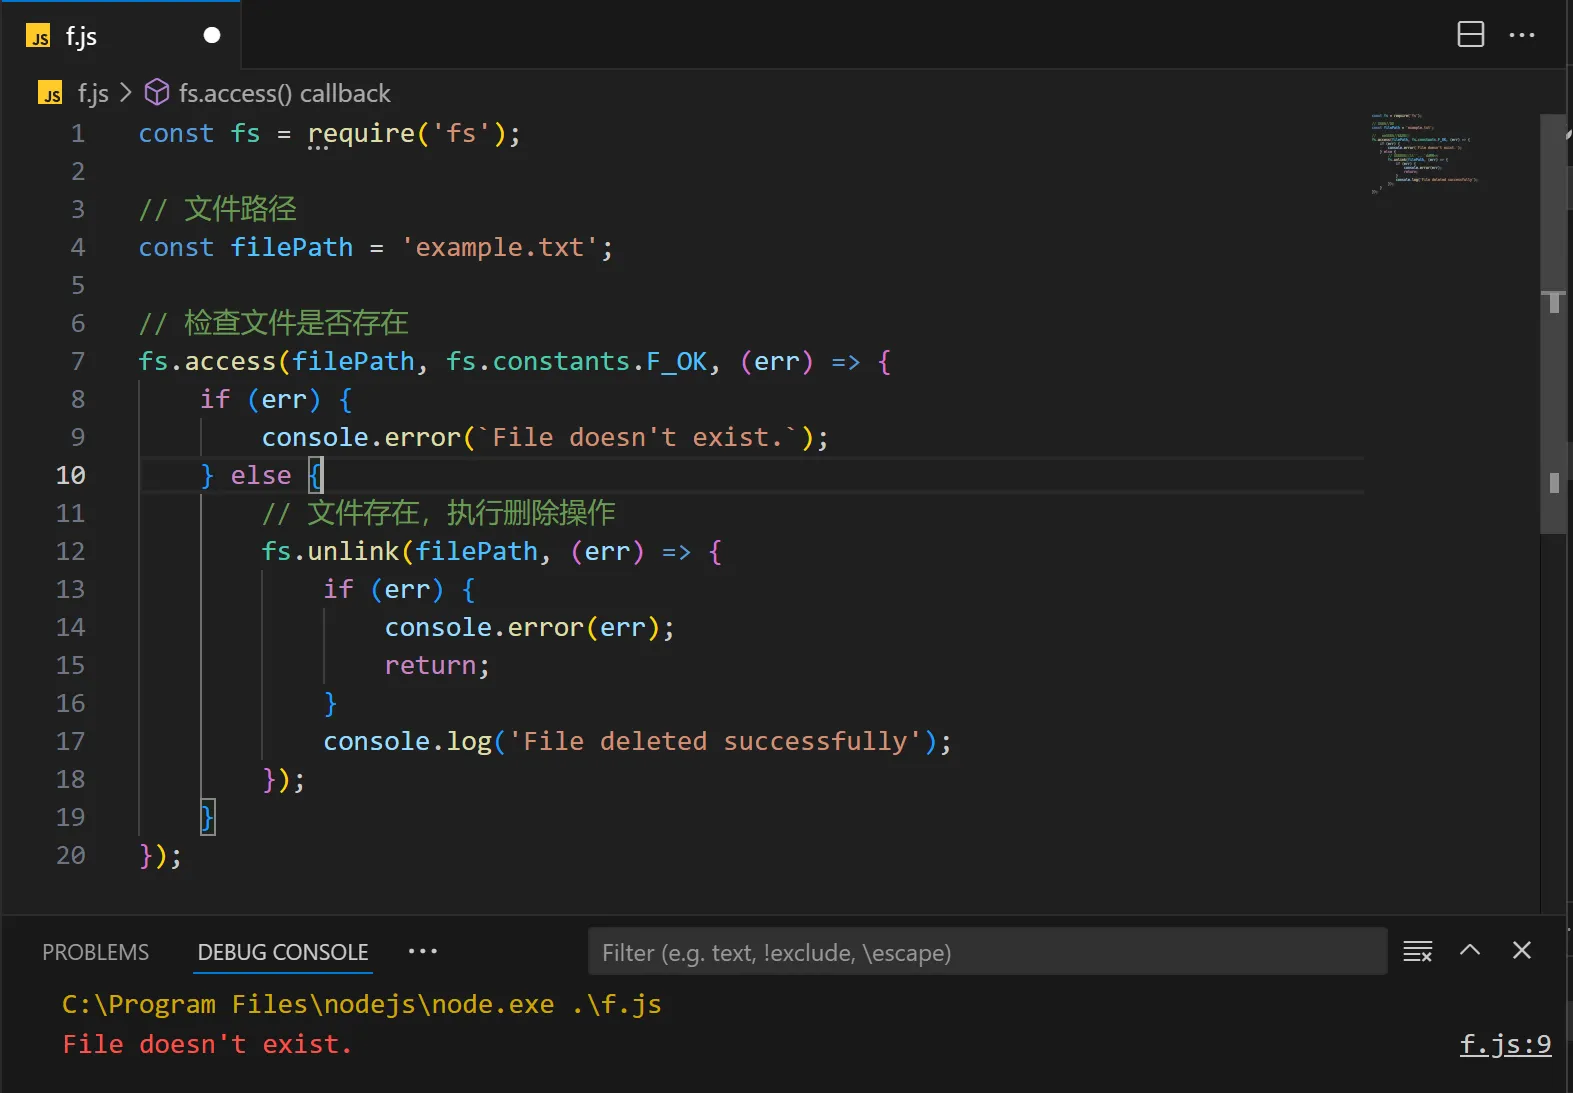Open the editor More Actions ellipsis menu
Viewport: 1573px width, 1093px height.
[1522, 35]
